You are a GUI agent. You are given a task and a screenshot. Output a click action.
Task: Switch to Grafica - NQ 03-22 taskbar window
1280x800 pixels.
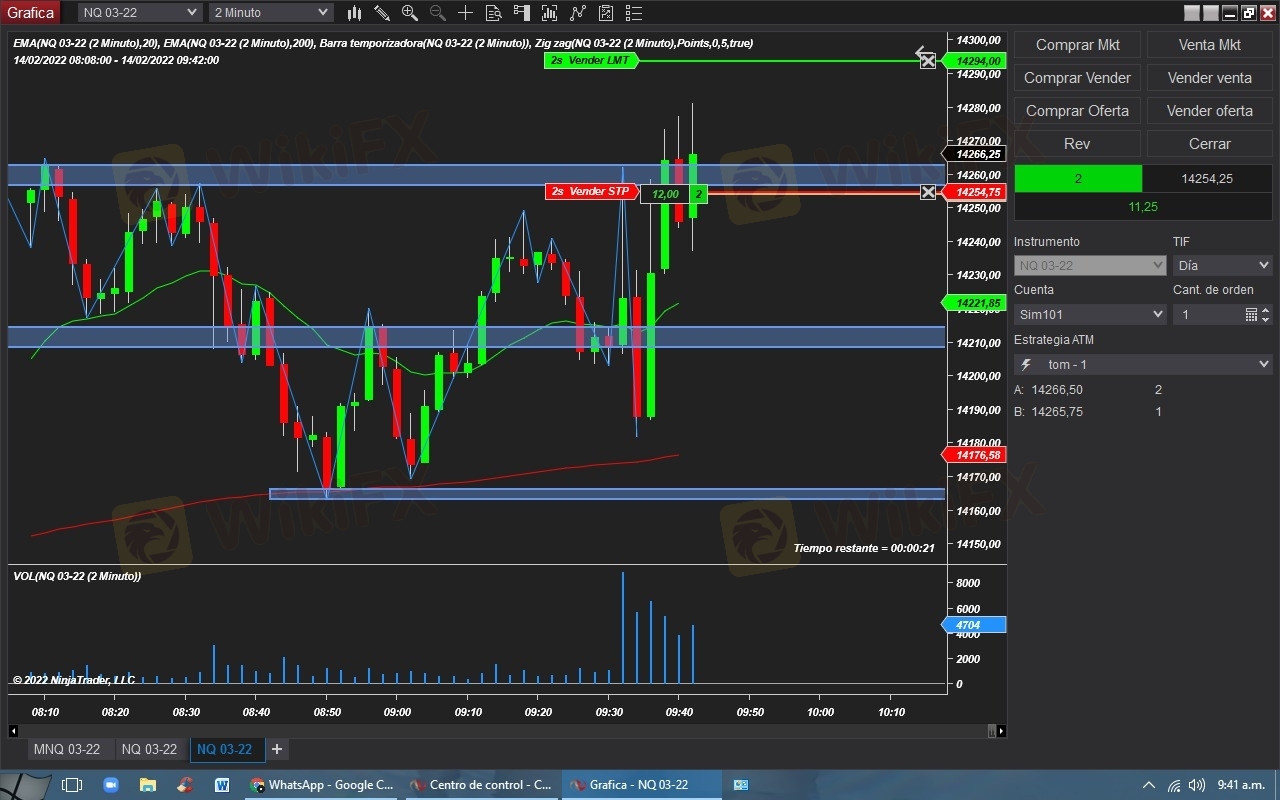pyautogui.click(x=641, y=785)
